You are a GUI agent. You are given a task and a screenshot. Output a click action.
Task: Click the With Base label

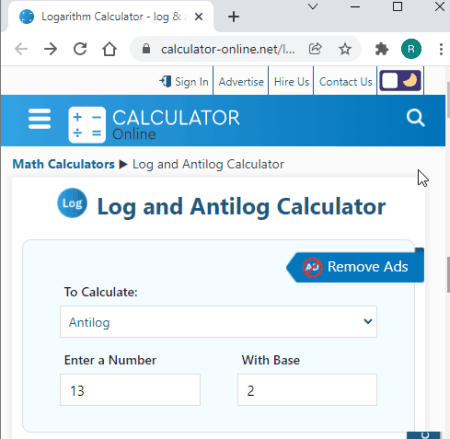(x=271, y=360)
